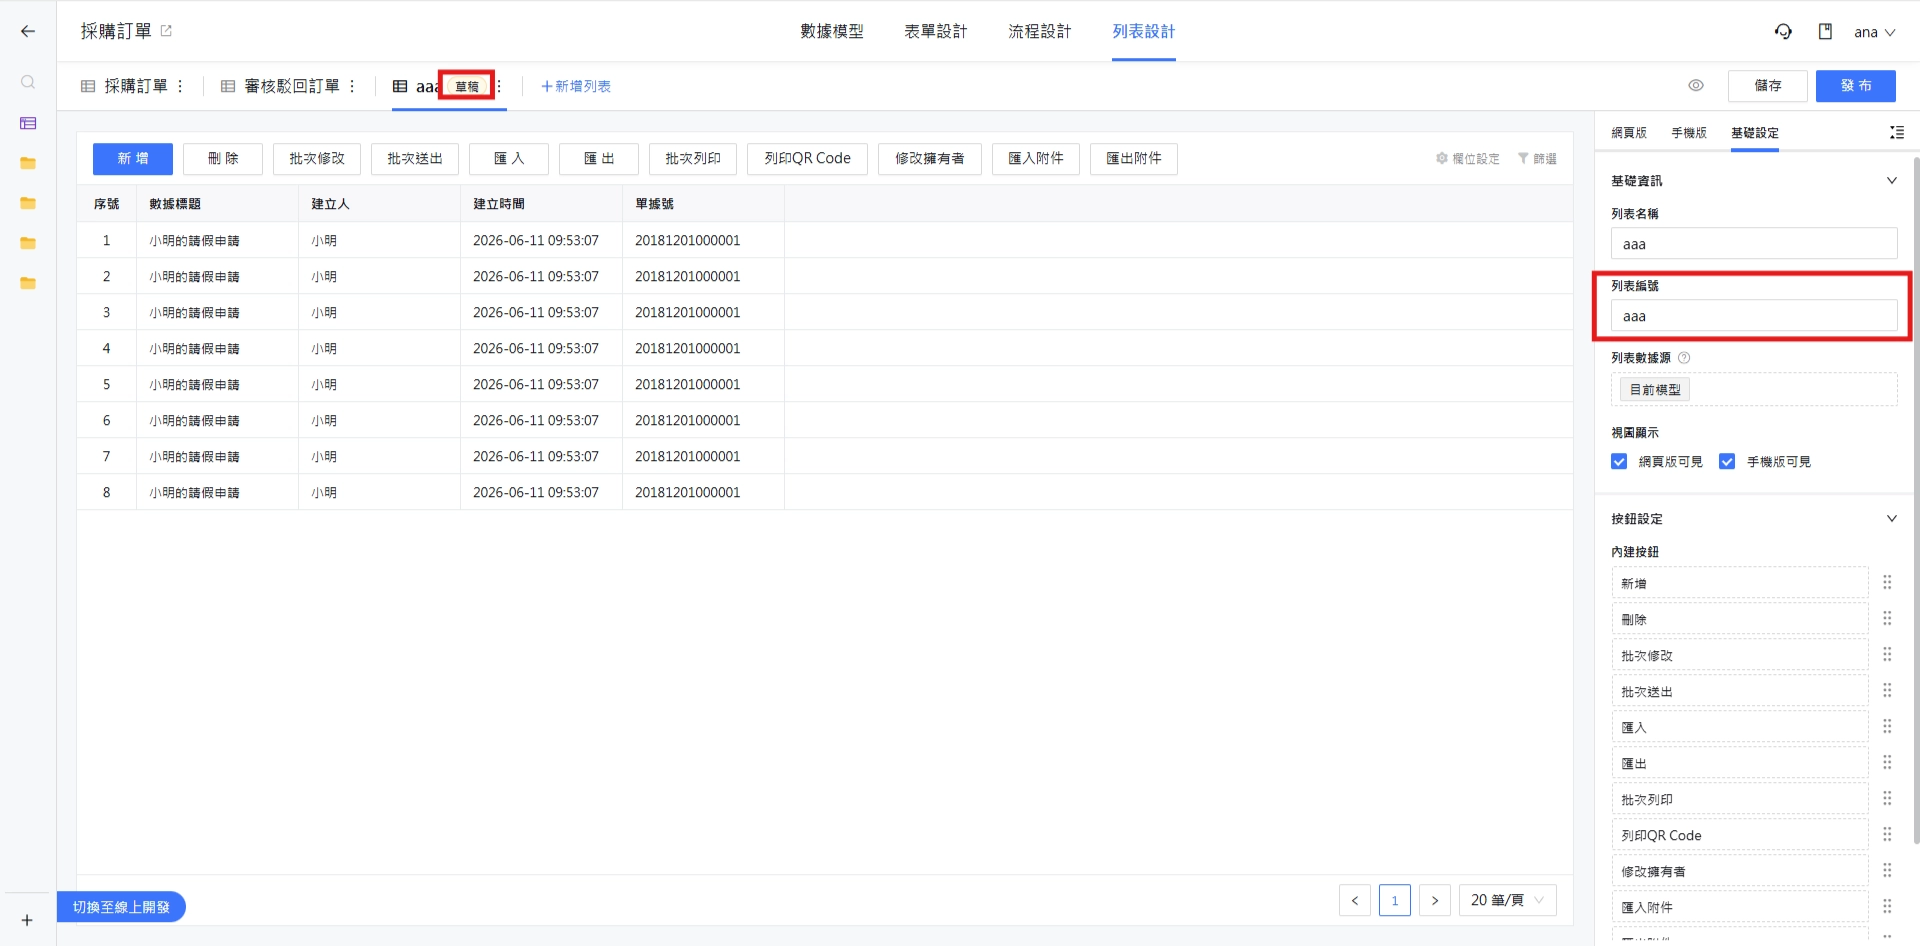Click the 列表編號 input field
The width and height of the screenshot is (1920, 946).
(1754, 316)
